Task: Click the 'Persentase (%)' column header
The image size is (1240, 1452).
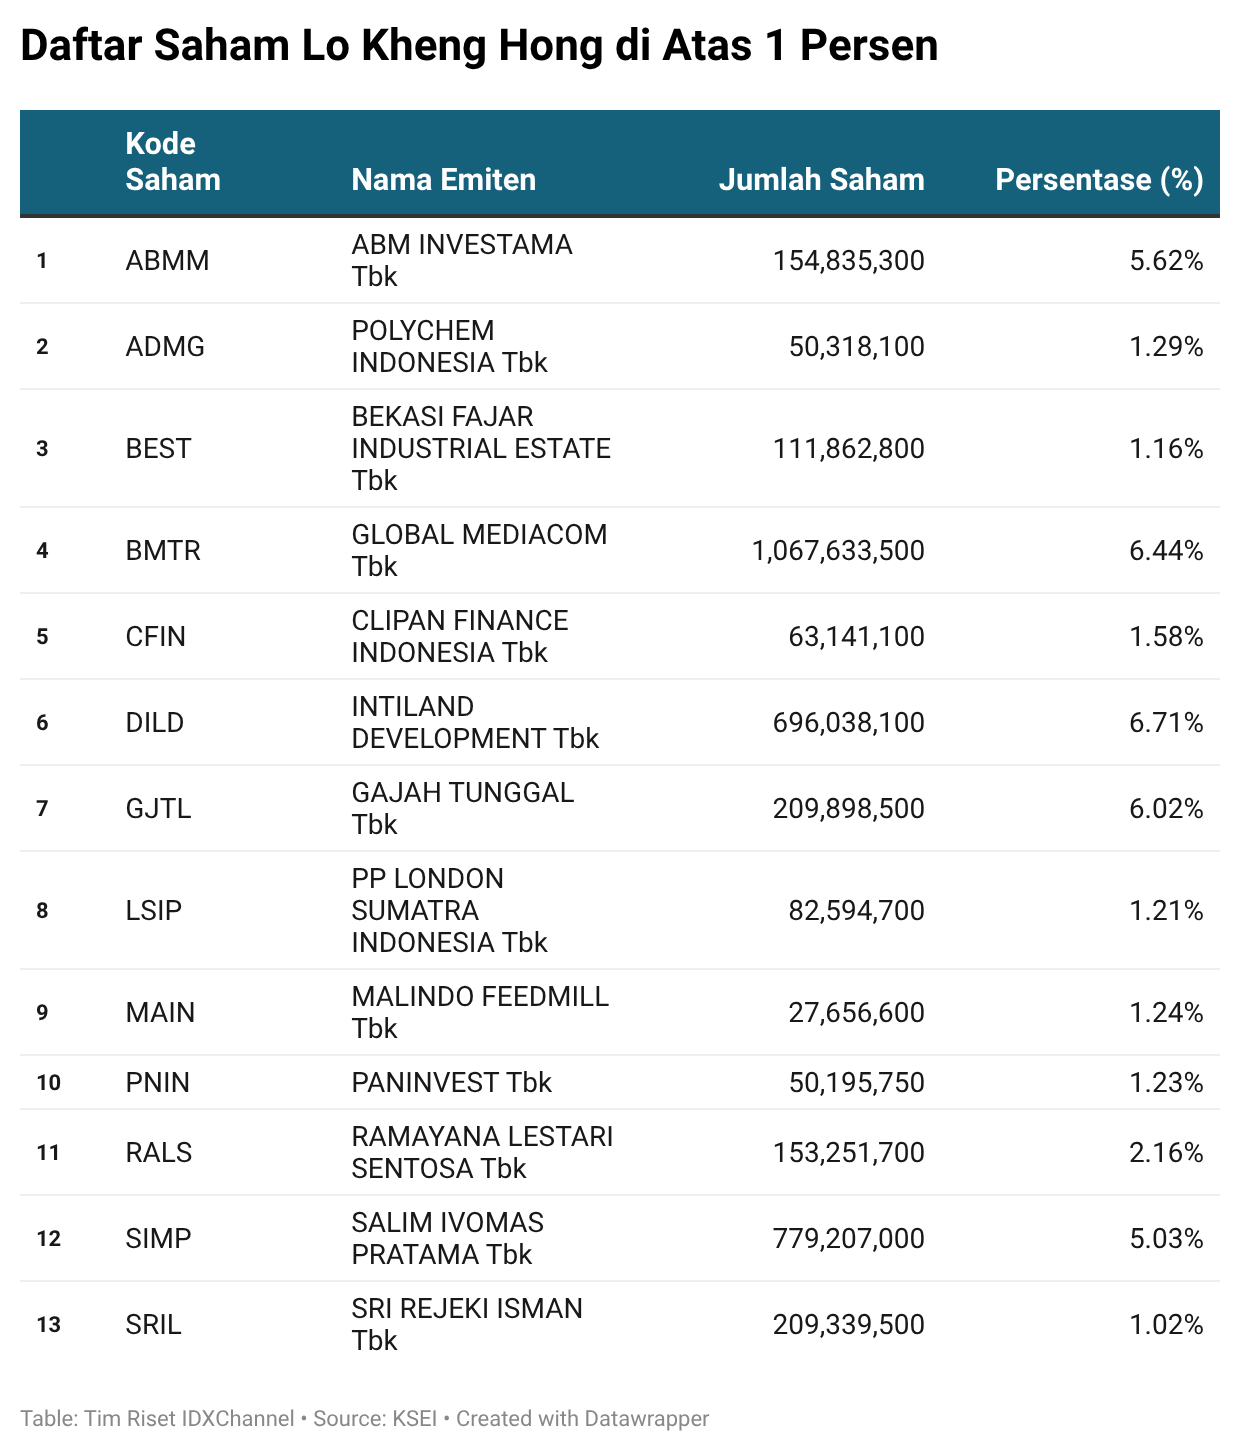Action: click(1099, 180)
